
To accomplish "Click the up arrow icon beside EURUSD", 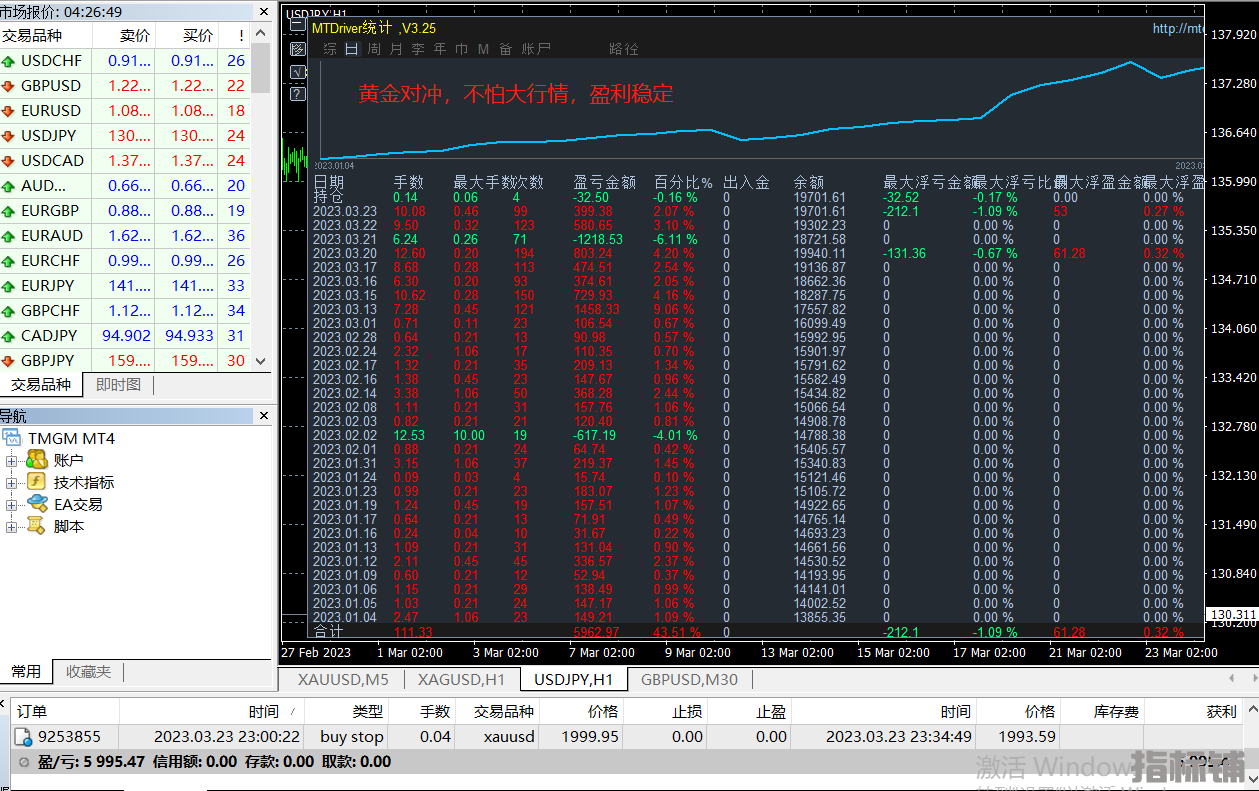I will 9,111.
